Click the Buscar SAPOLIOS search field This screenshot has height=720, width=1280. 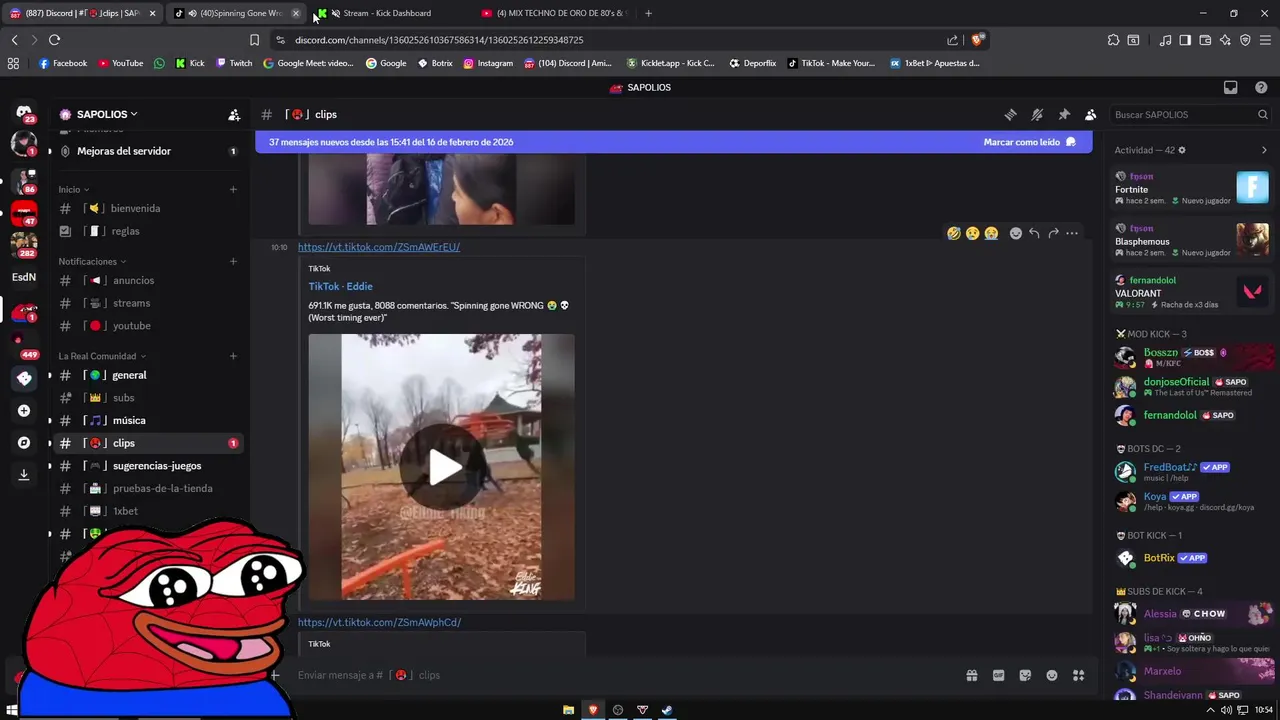click(1189, 115)
